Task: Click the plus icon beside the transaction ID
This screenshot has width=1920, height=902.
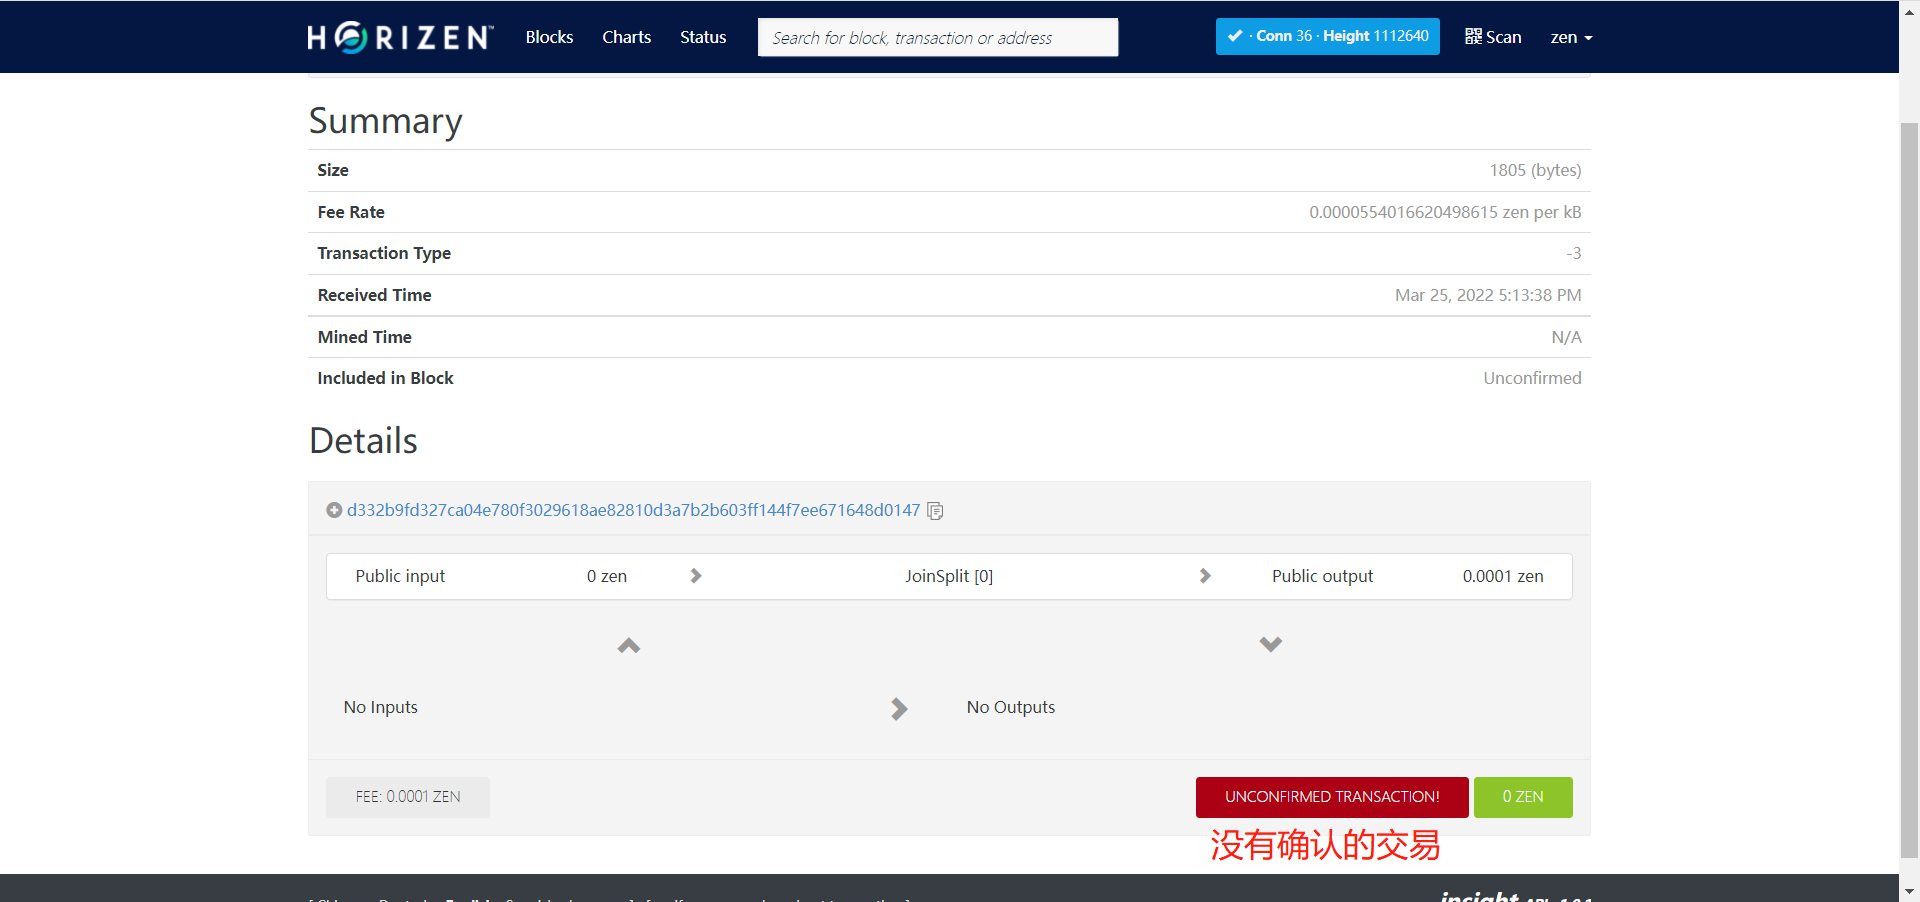Action: [x=334, y=510]
